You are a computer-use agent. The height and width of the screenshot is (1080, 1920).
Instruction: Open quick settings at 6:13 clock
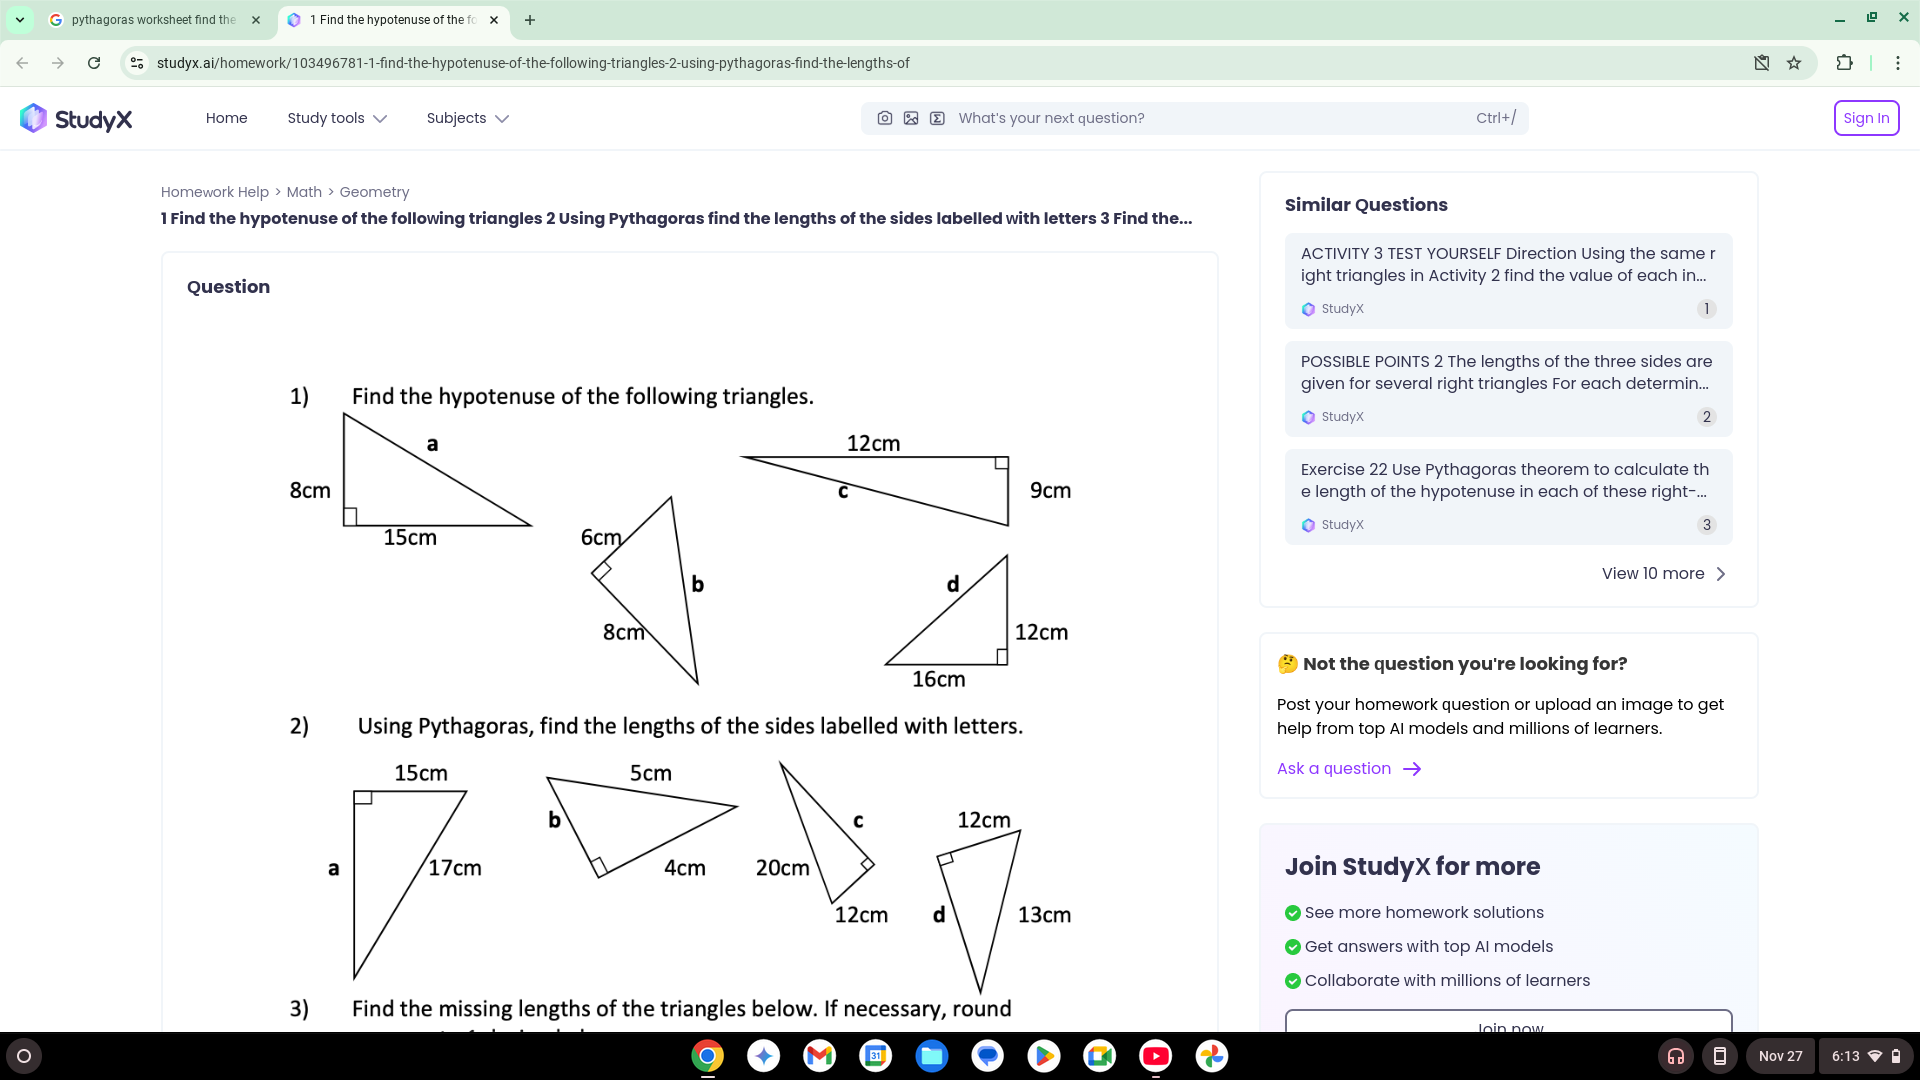(1866, 1056)
